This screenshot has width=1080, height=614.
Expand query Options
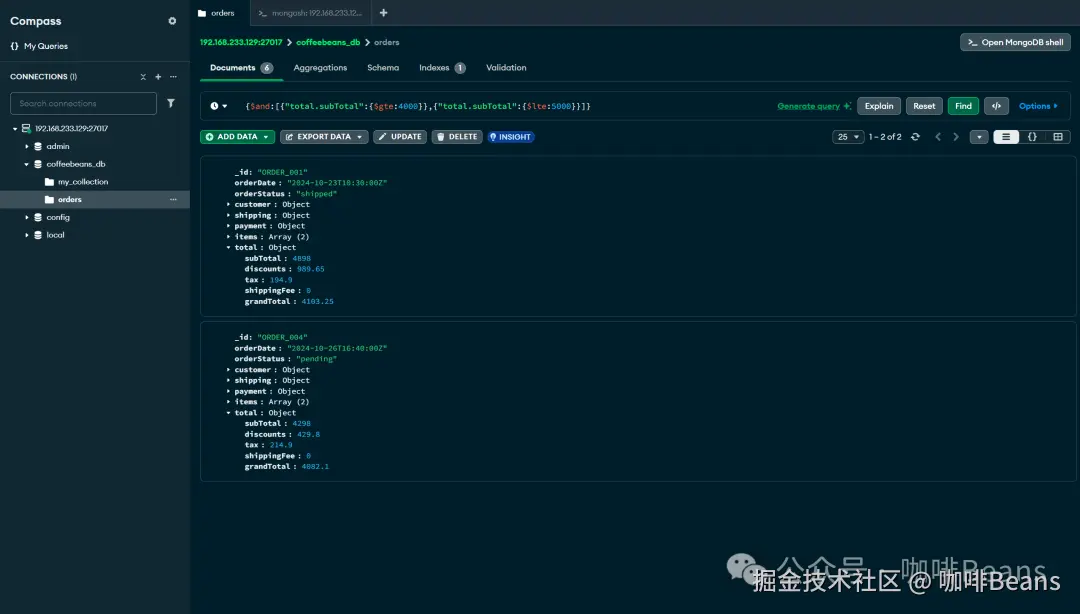(x=1038, y=106)
